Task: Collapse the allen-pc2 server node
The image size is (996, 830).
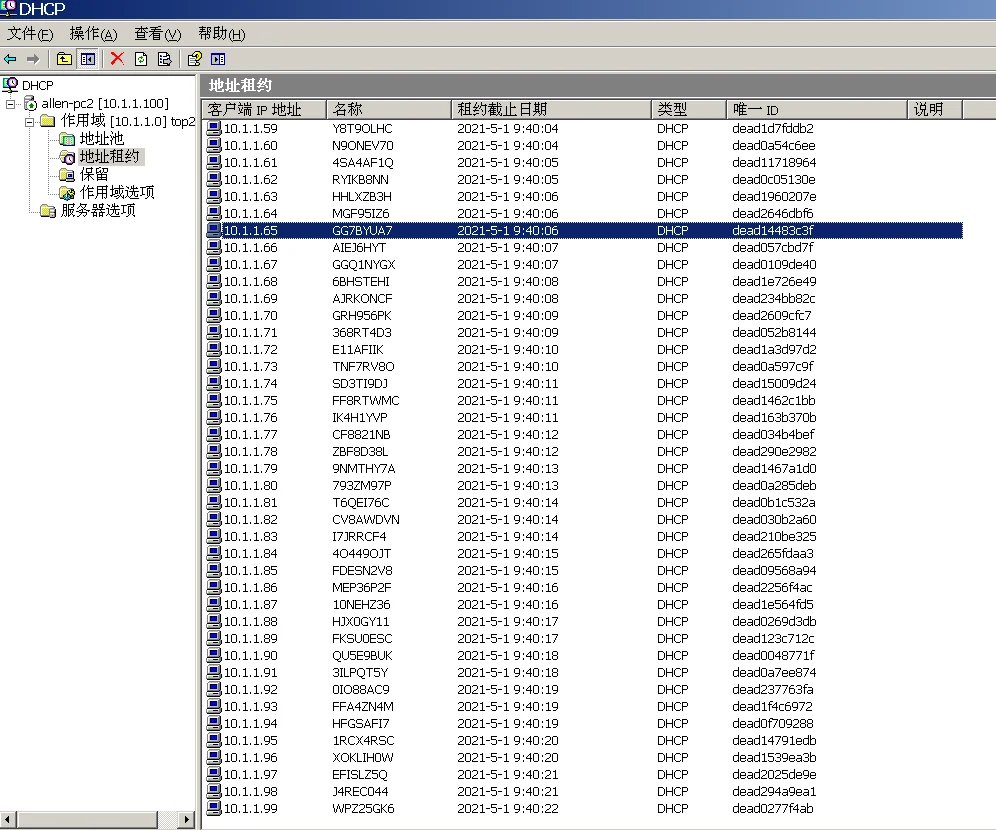Action: coord(10,104)
